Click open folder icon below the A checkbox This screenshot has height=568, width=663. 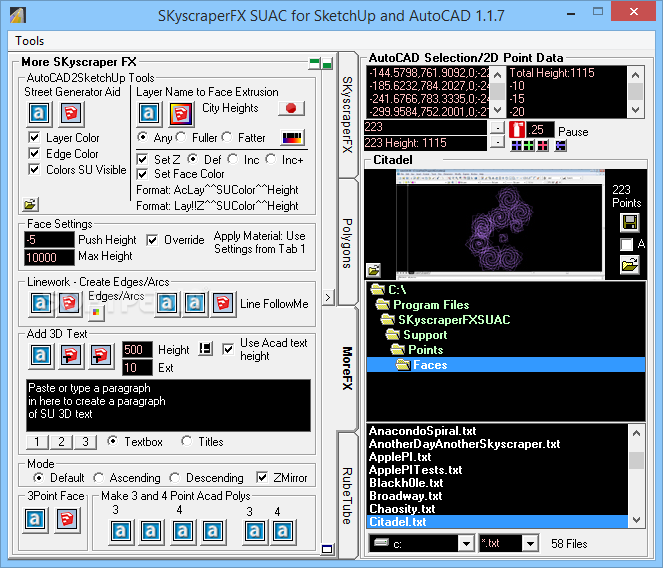pos(630,265)
